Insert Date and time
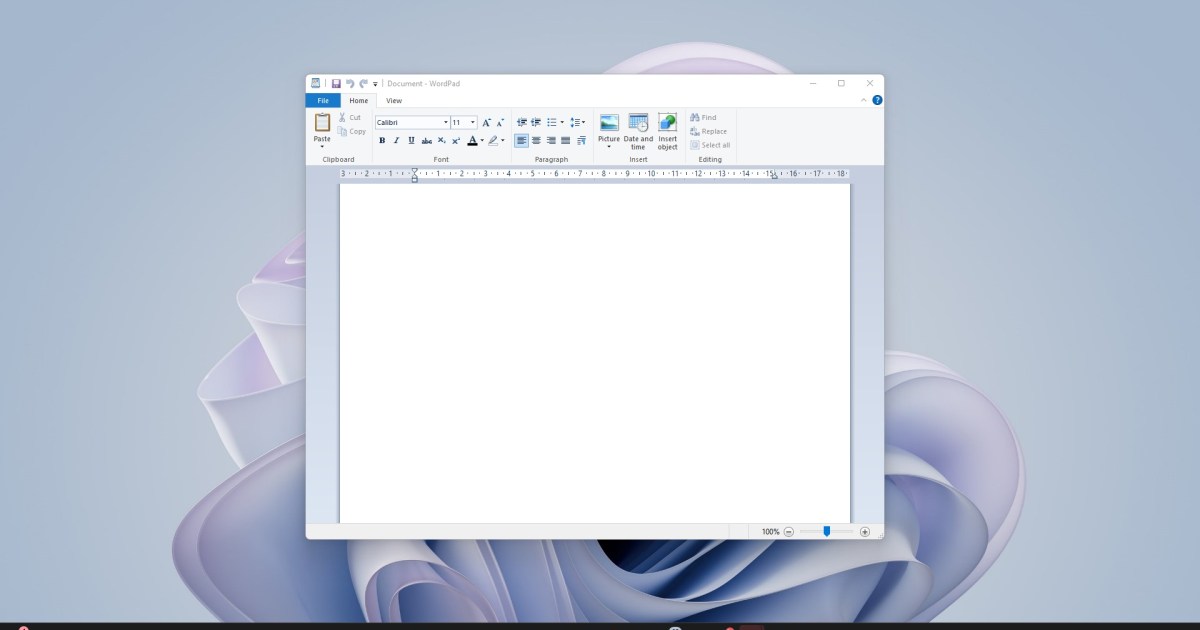This screenshot has height=630, width=1200. pos(638,123)
